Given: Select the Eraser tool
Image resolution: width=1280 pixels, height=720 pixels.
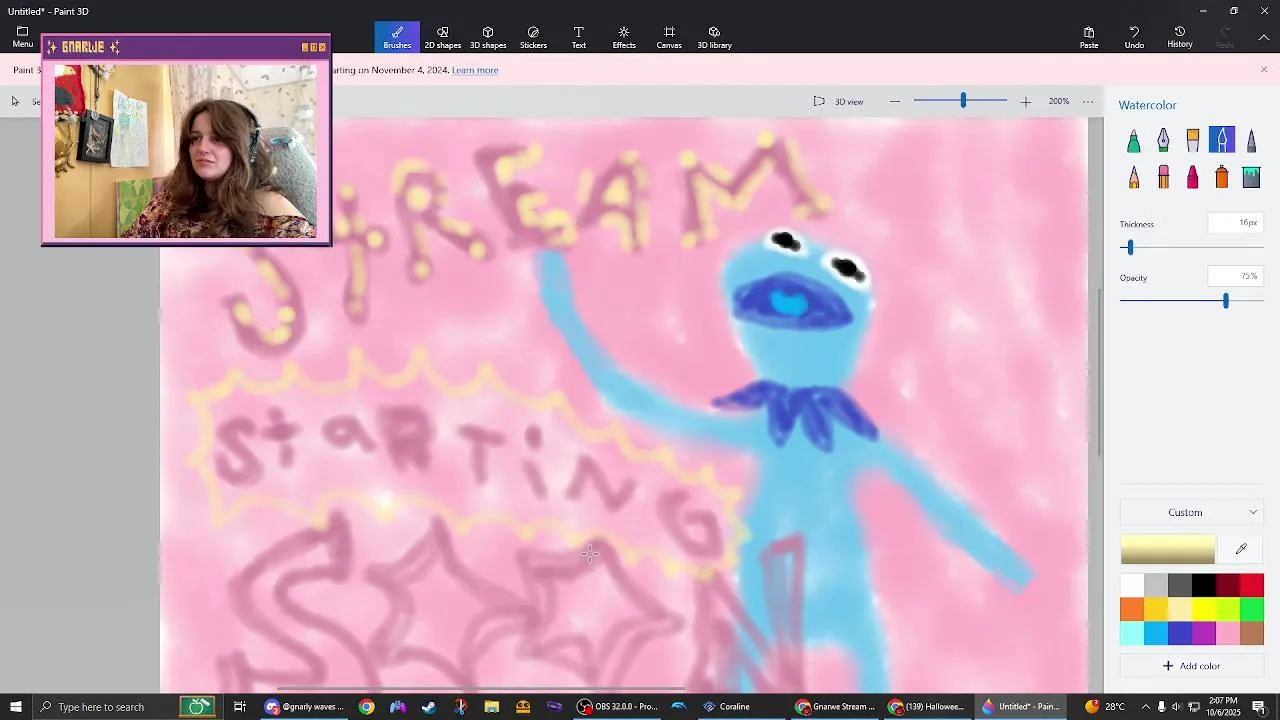Looking at the screenshot, I should click(x=1163, y=177).
